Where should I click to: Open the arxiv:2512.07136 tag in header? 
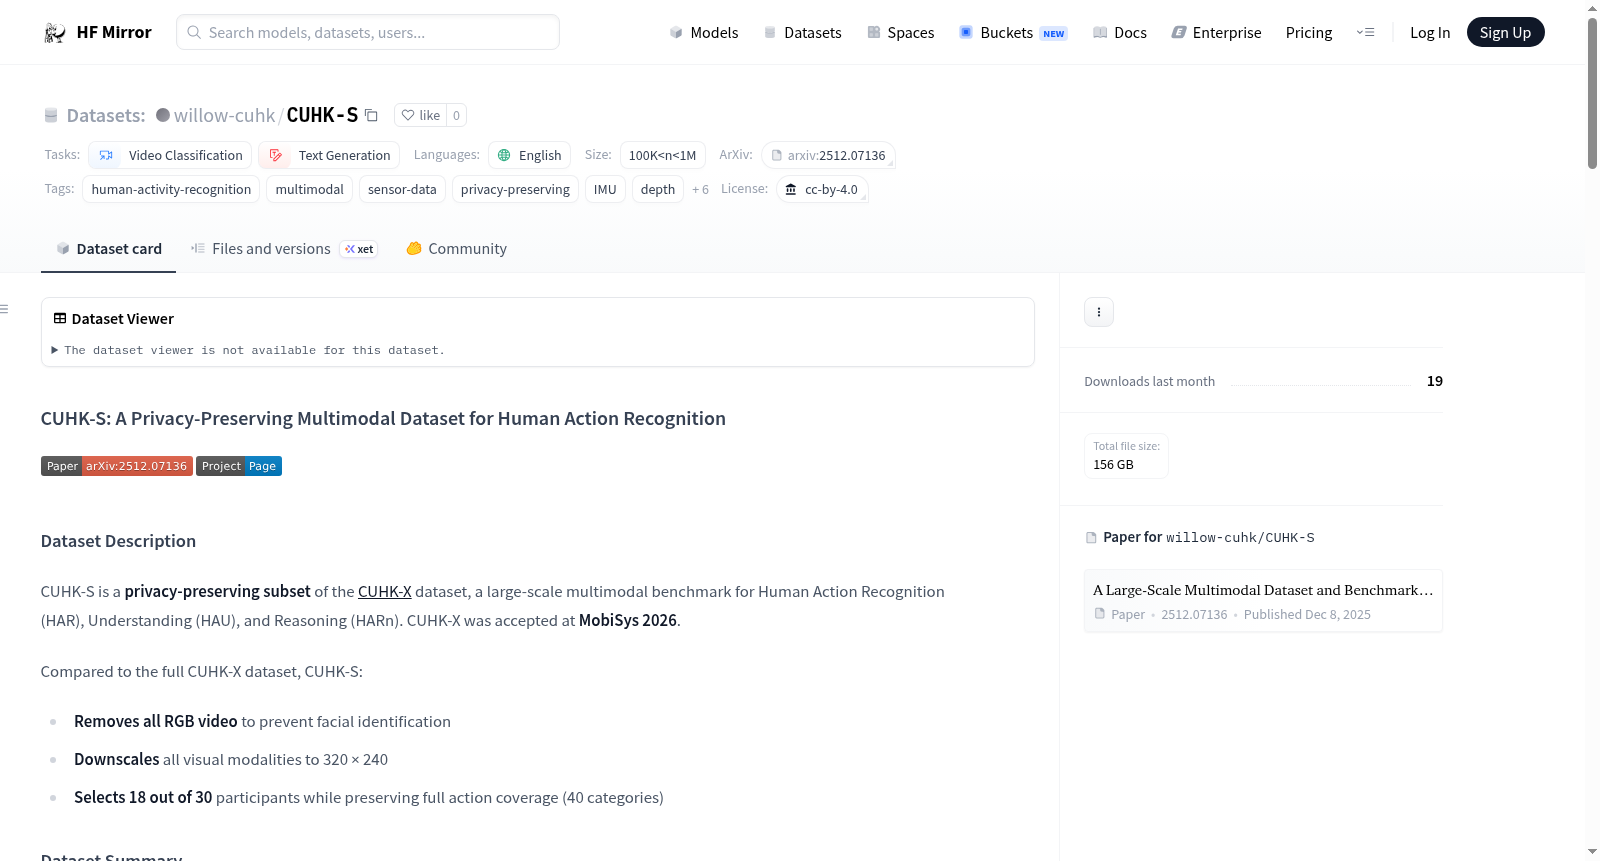click(828, 155)
